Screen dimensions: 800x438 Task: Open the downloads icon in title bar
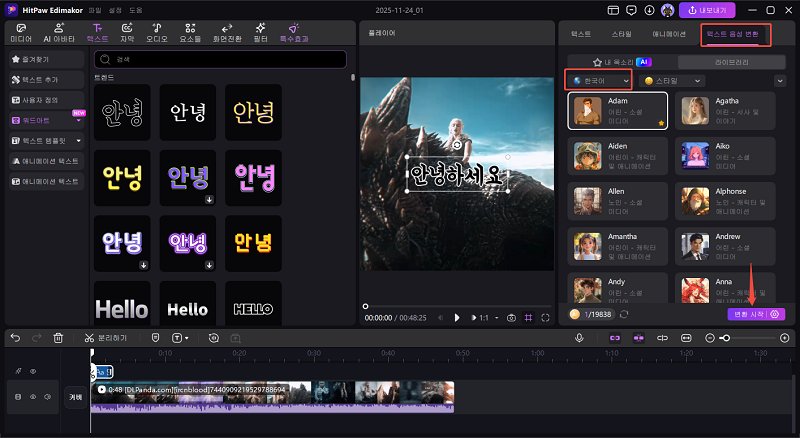(x=649, y=10)
